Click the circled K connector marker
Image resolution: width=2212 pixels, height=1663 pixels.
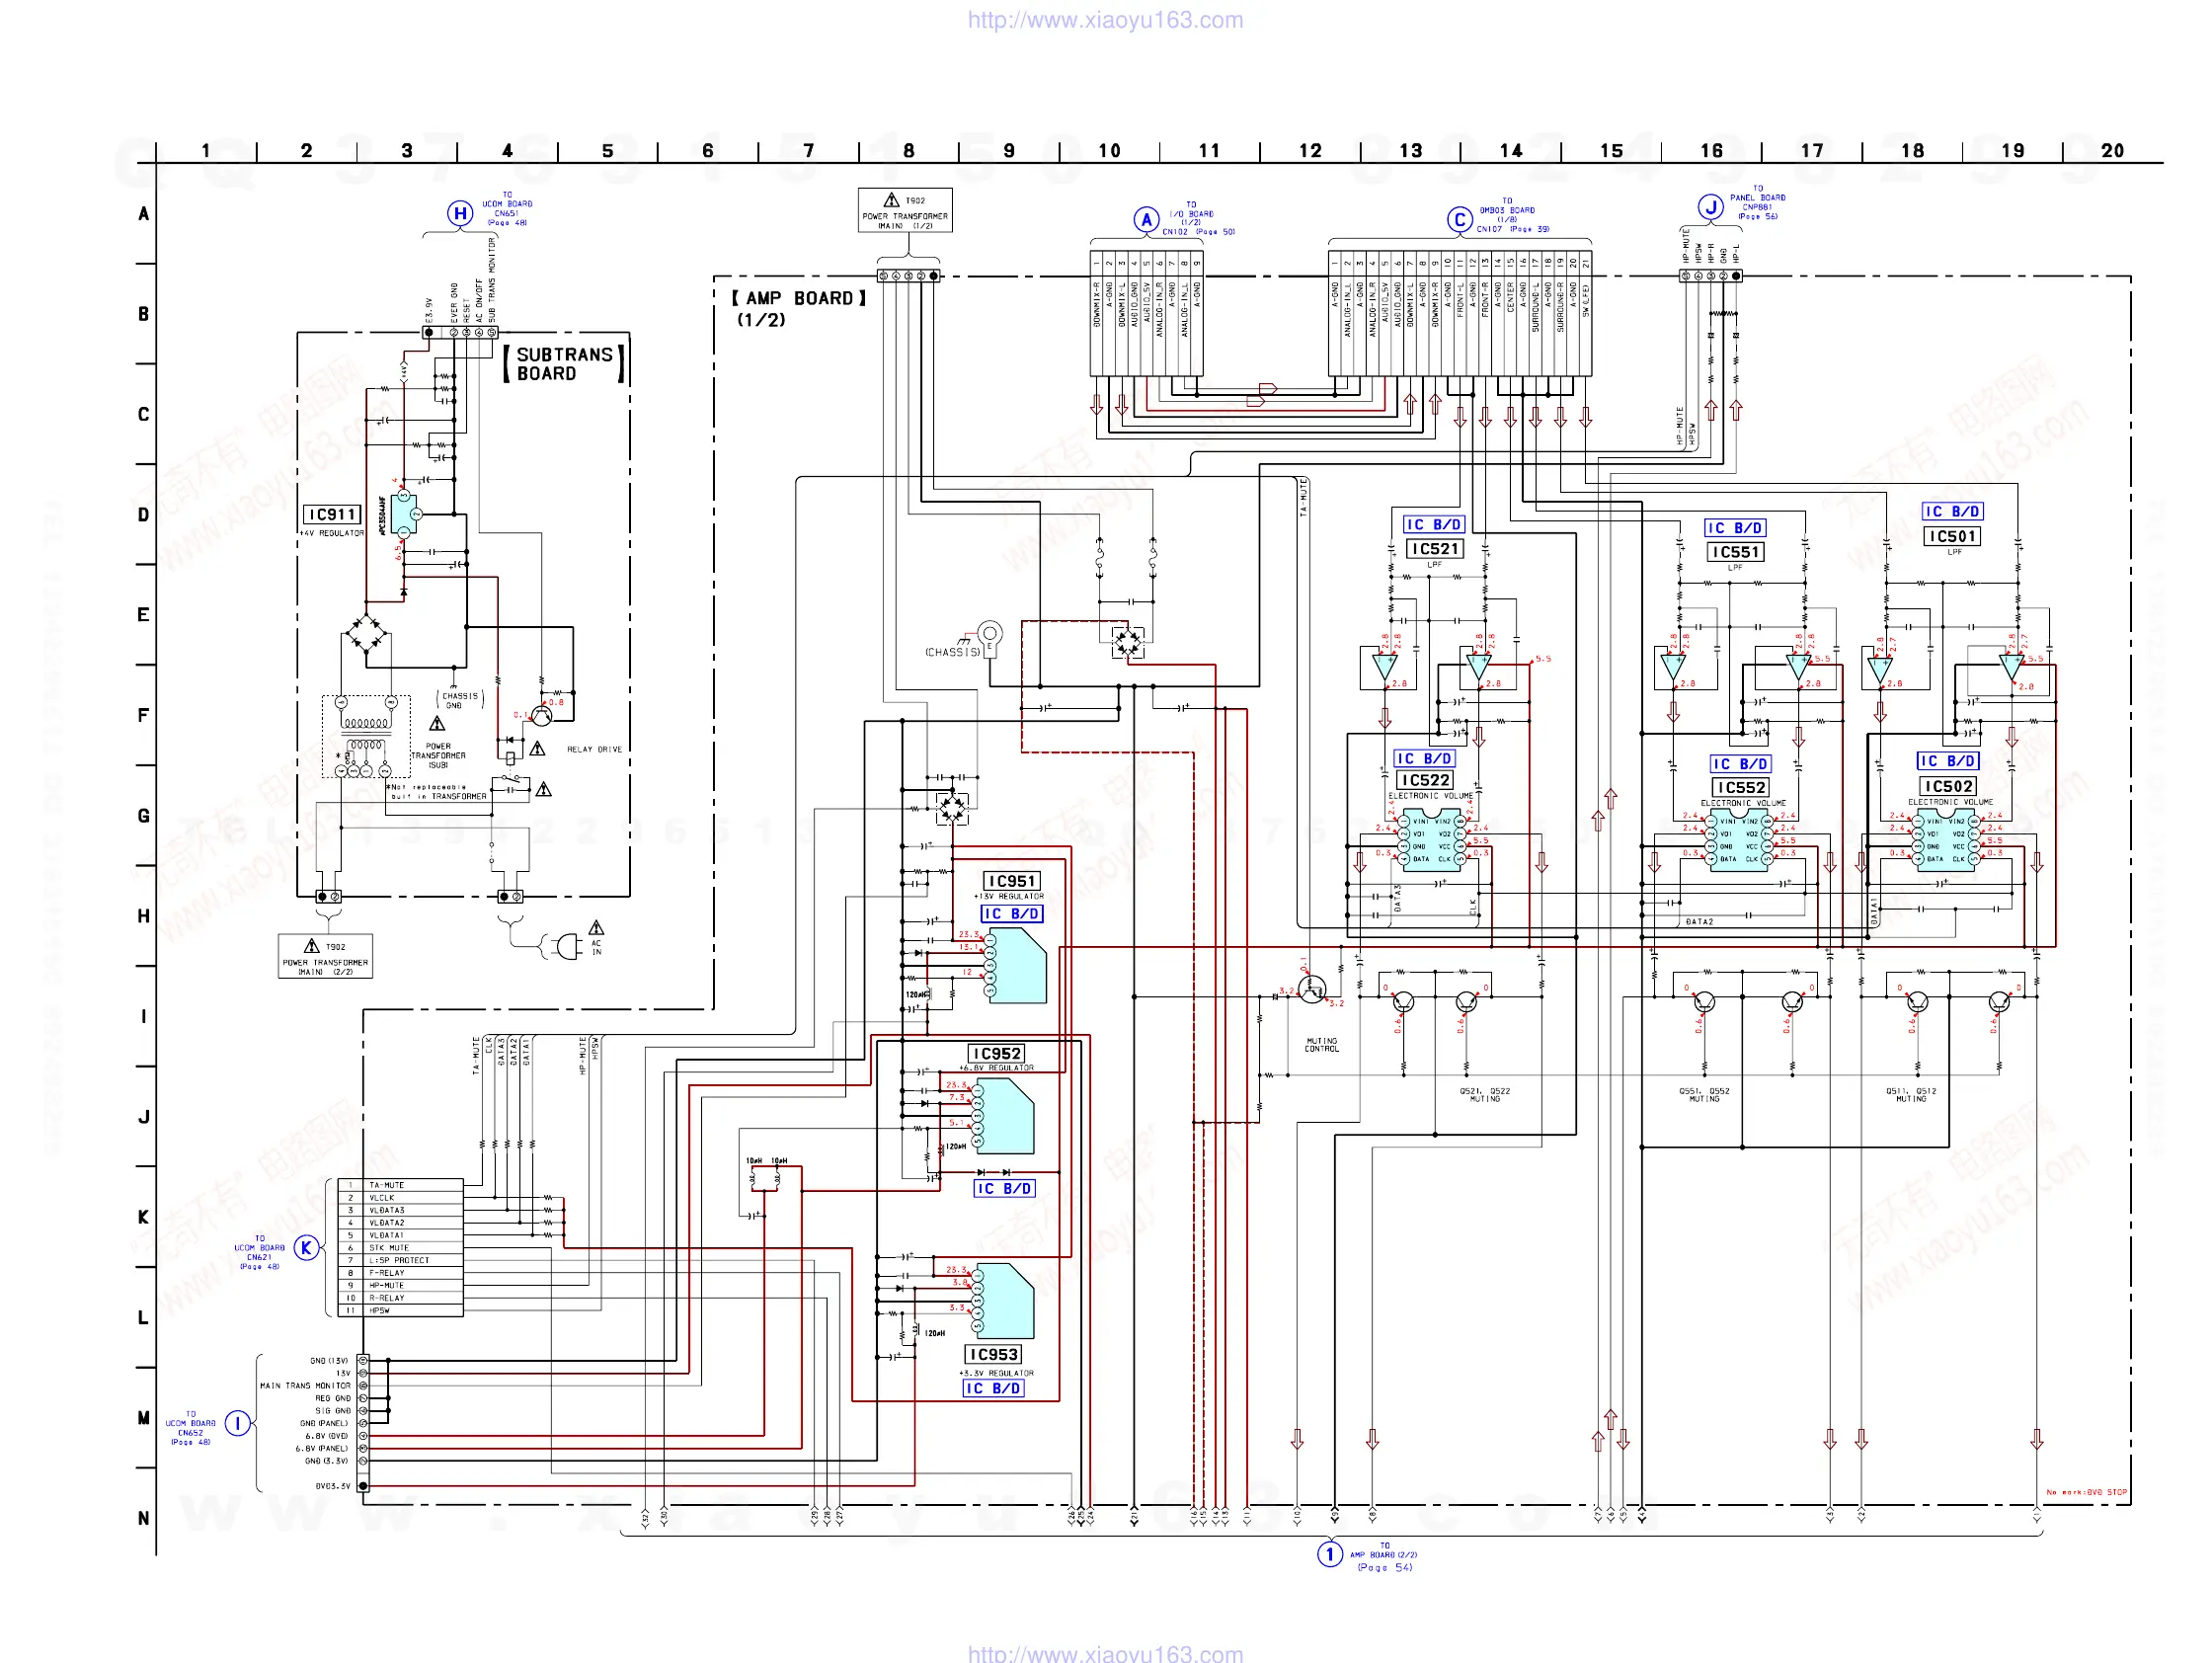(307, 1248)
